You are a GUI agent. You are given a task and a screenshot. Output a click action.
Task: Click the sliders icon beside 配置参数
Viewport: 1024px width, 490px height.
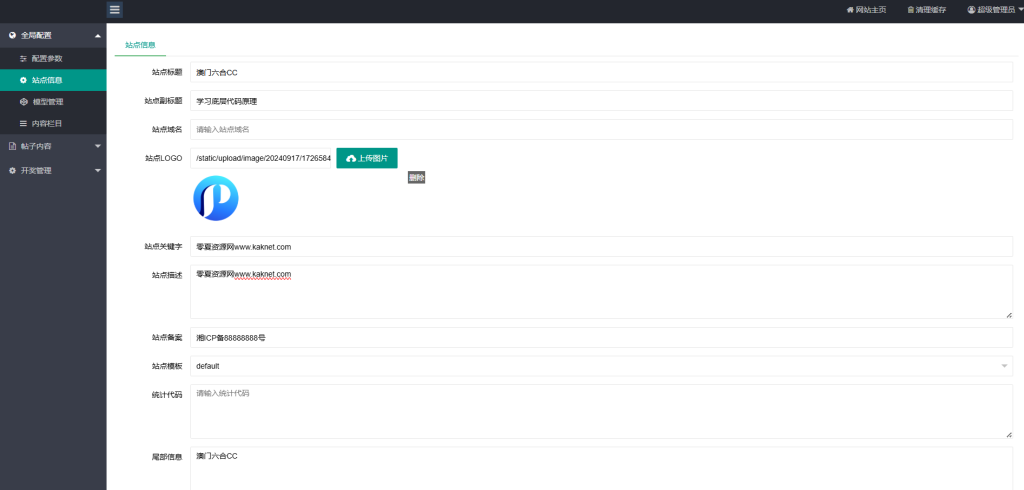24,58
